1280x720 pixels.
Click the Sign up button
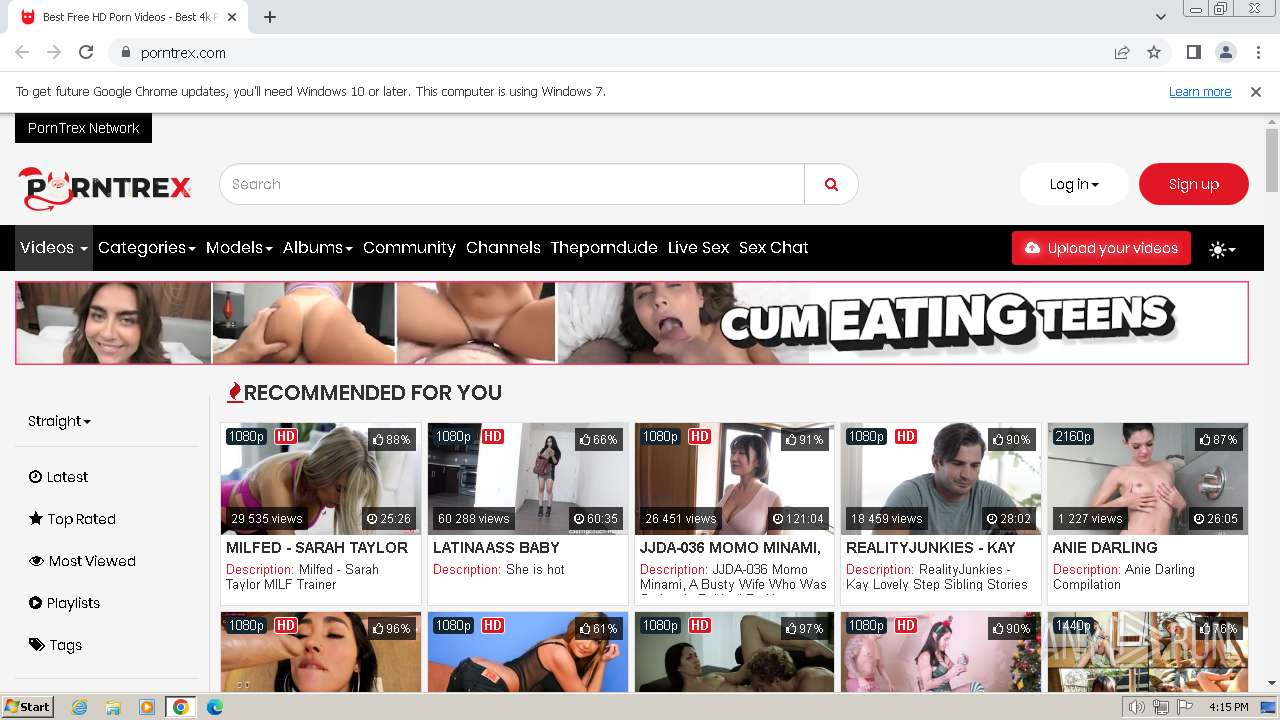pyautogui.click(x=1193, y=184)
